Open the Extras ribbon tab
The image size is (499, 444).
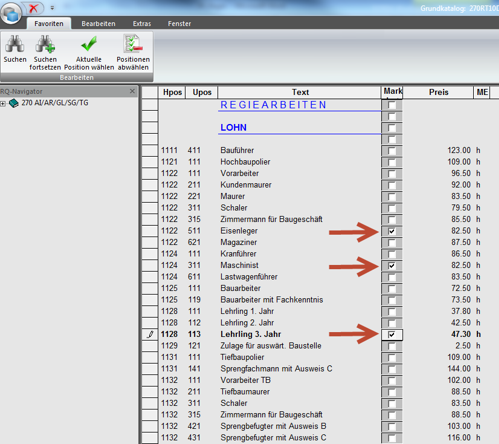point(142,24)
